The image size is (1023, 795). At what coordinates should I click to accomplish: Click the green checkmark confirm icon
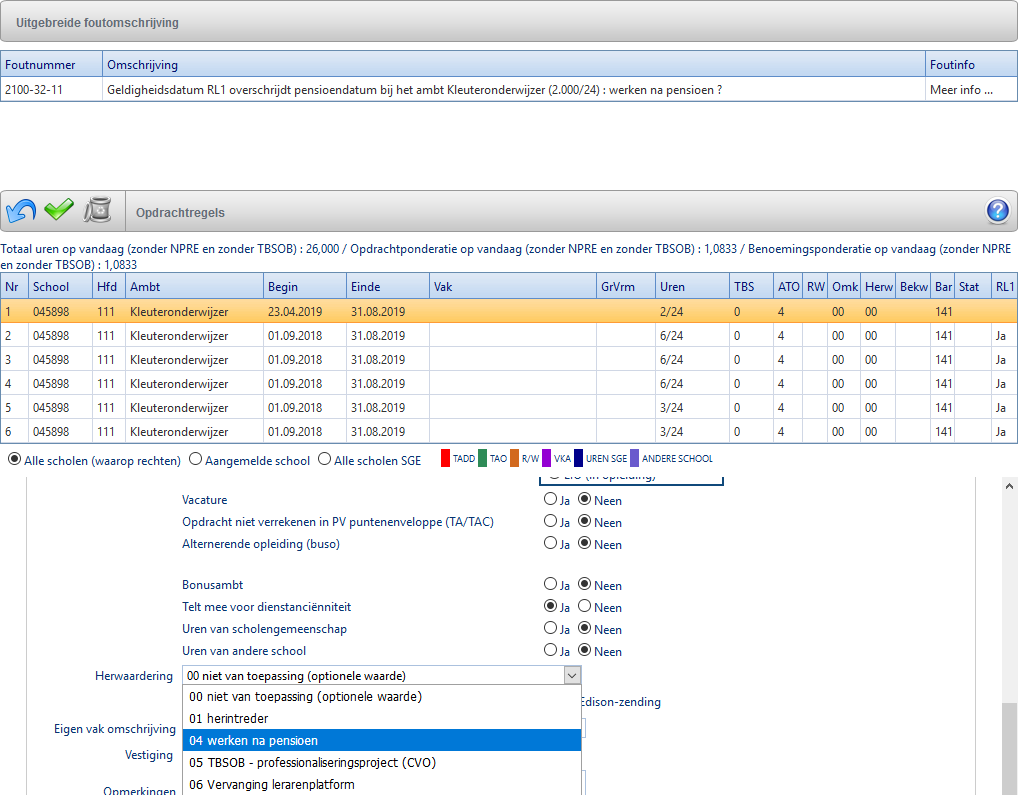click(59, 210)
